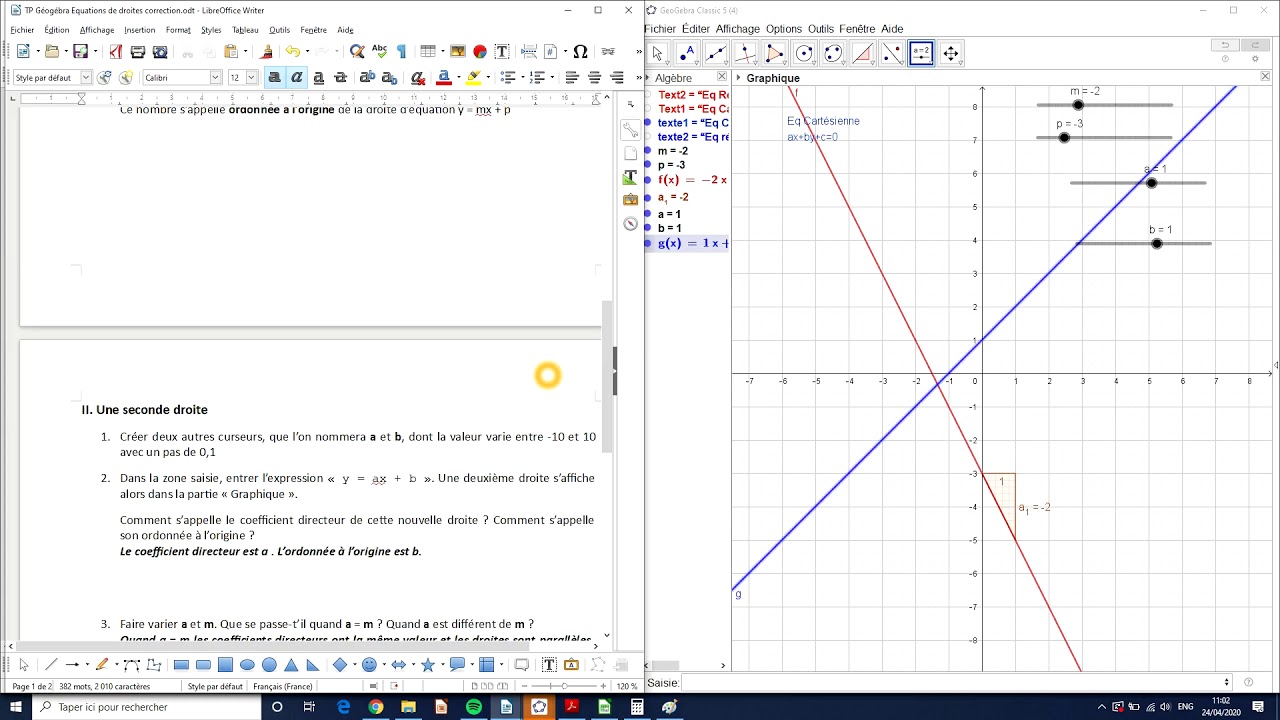Toggle underline formatting in Writer

pyautogui.click(x=318, y=77)
